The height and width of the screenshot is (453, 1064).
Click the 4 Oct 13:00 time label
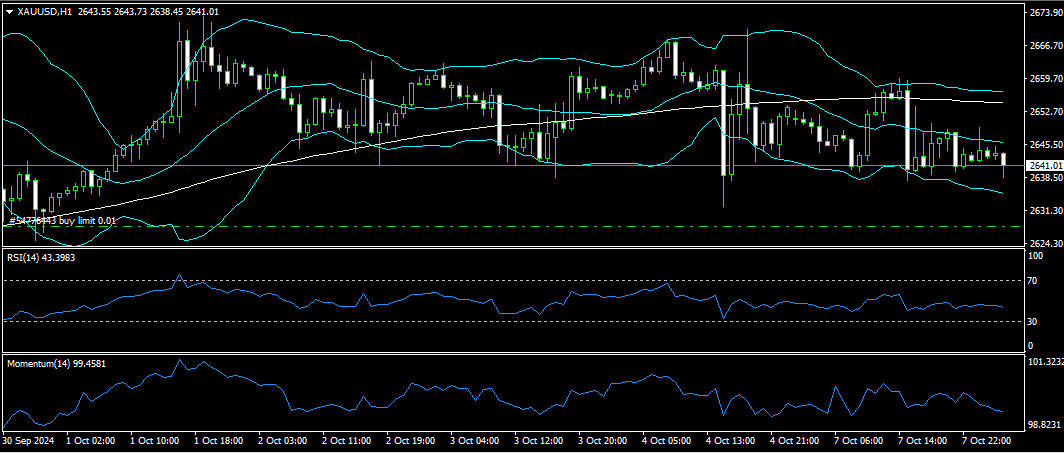[729, 440]
